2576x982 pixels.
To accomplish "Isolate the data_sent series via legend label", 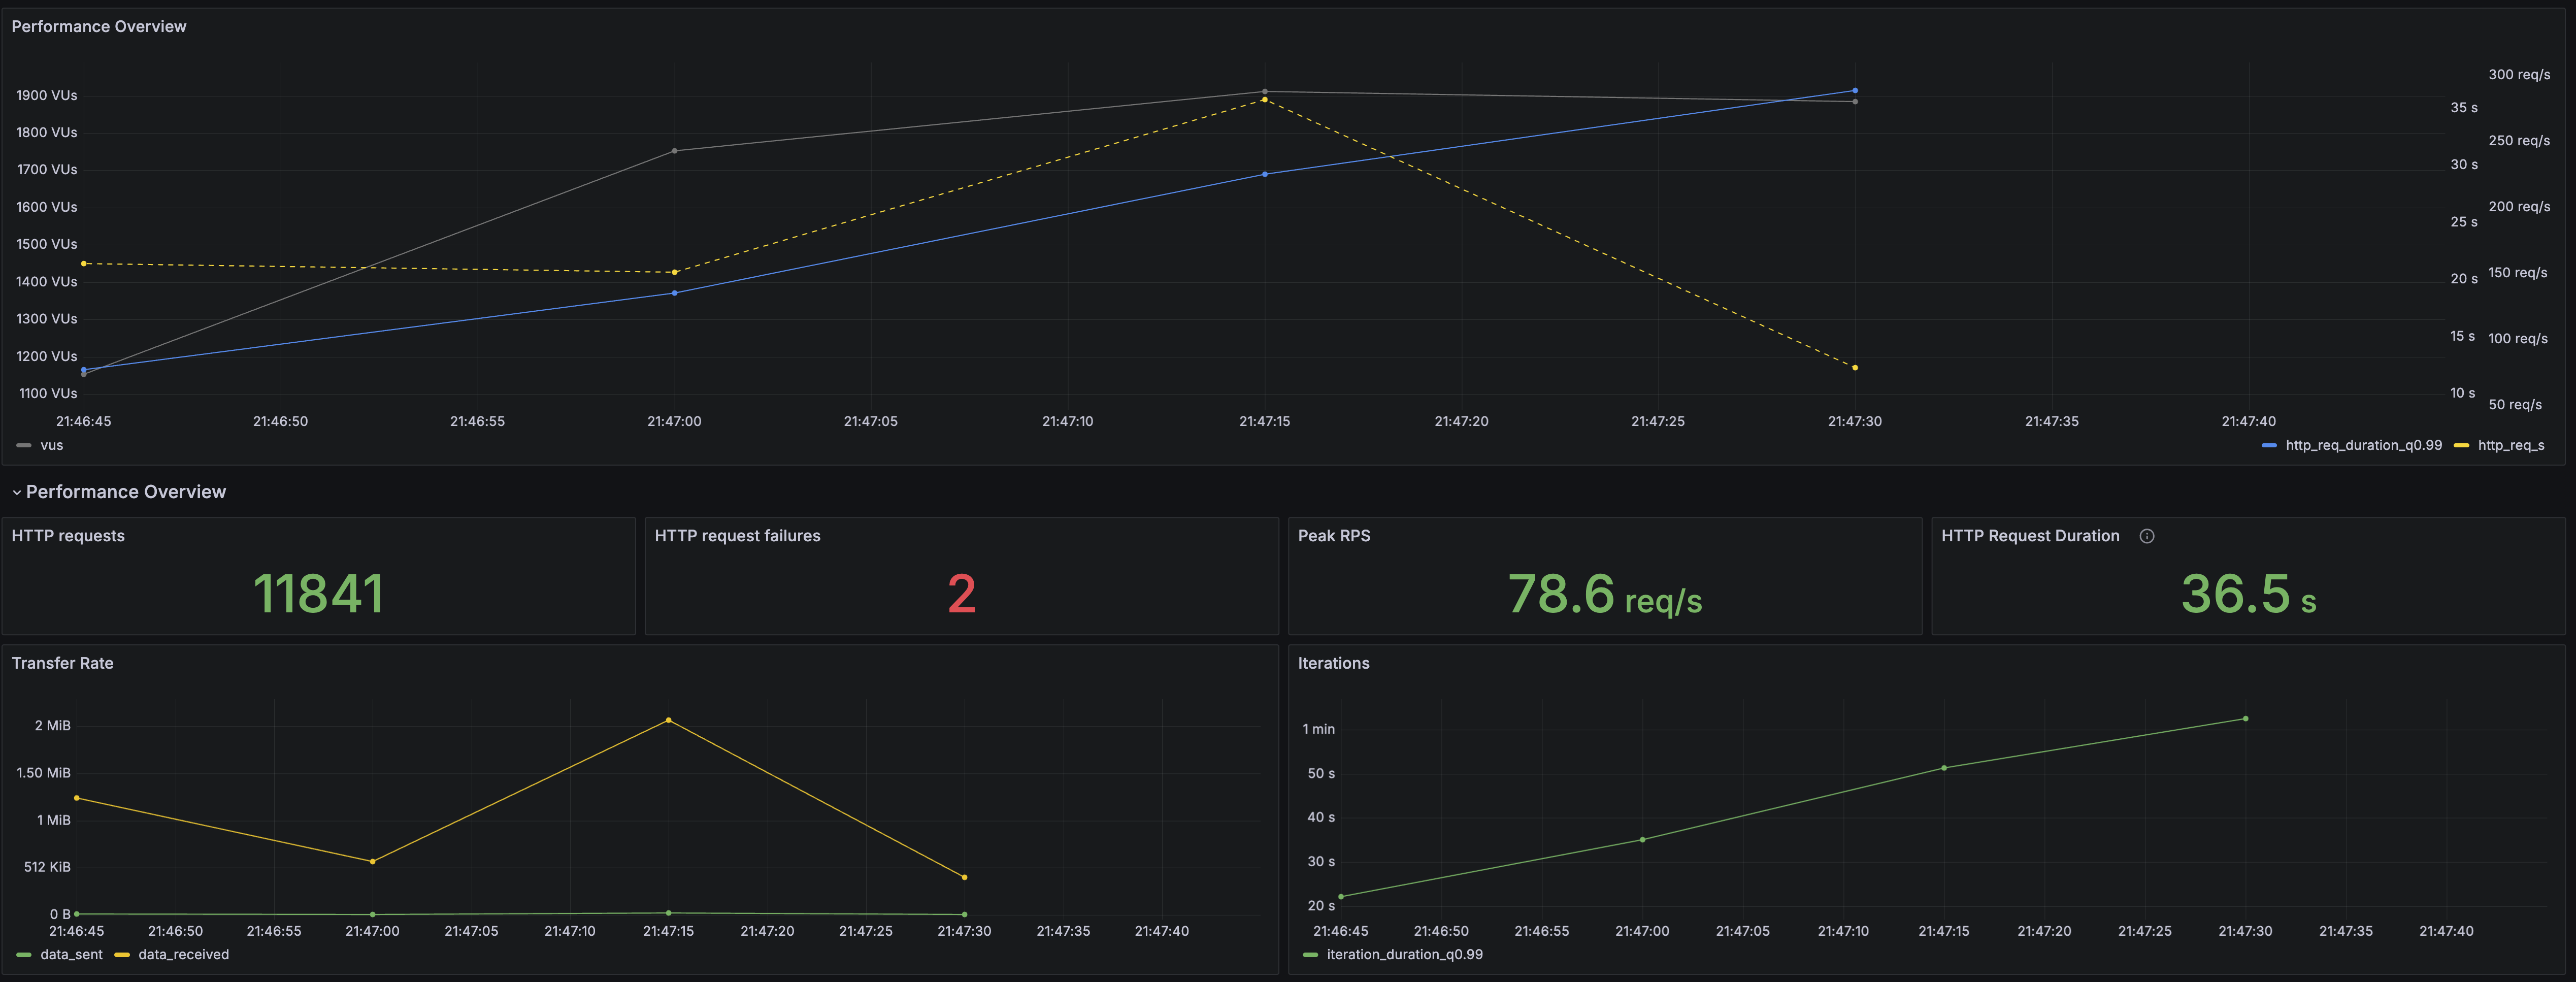I will coord(71,955).
